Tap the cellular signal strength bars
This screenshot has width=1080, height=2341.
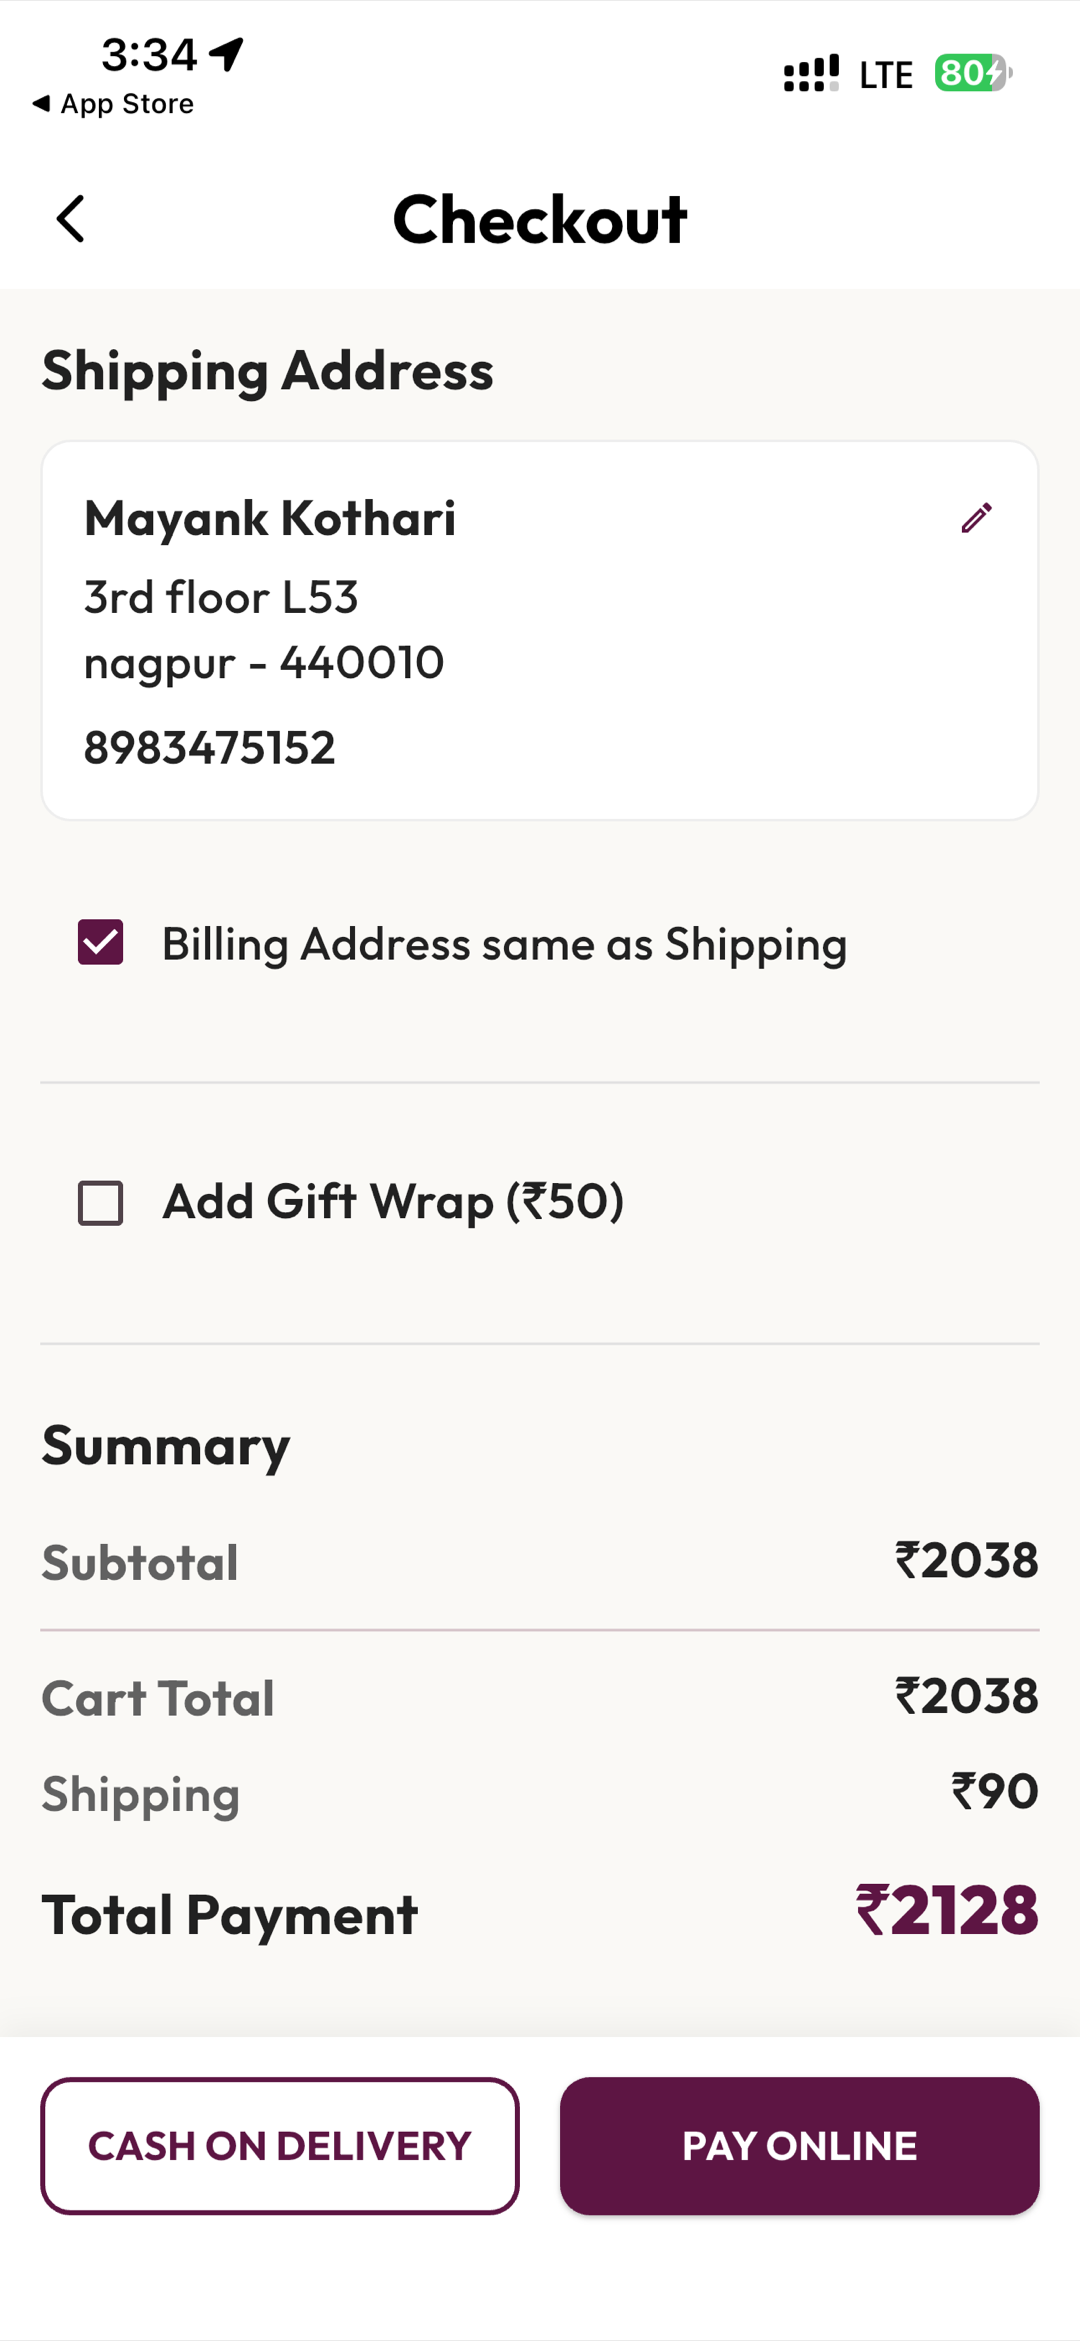(x=811, y=74)
